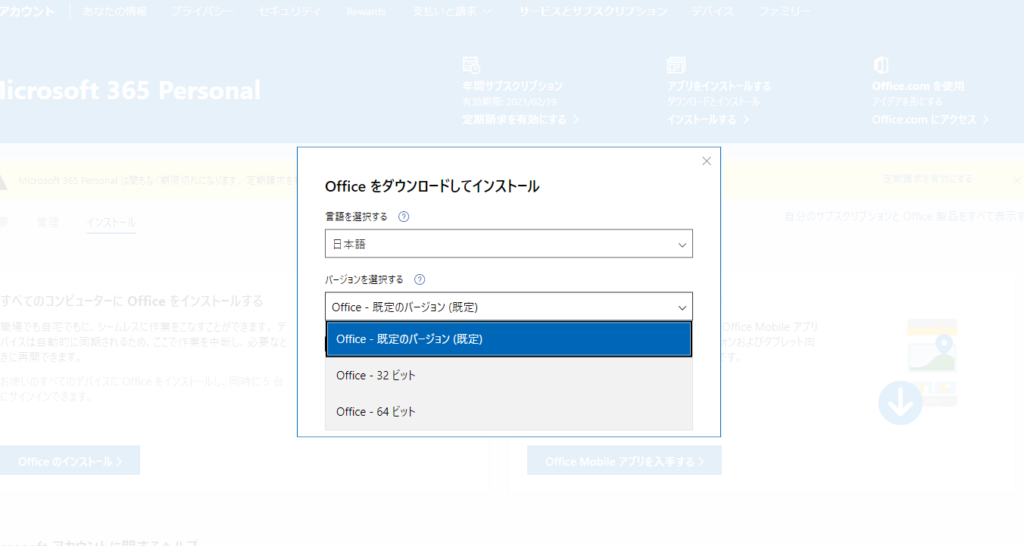Open Rewards in top navigation
This screenshot has width=1024, height=546.
tap(366, 11)
